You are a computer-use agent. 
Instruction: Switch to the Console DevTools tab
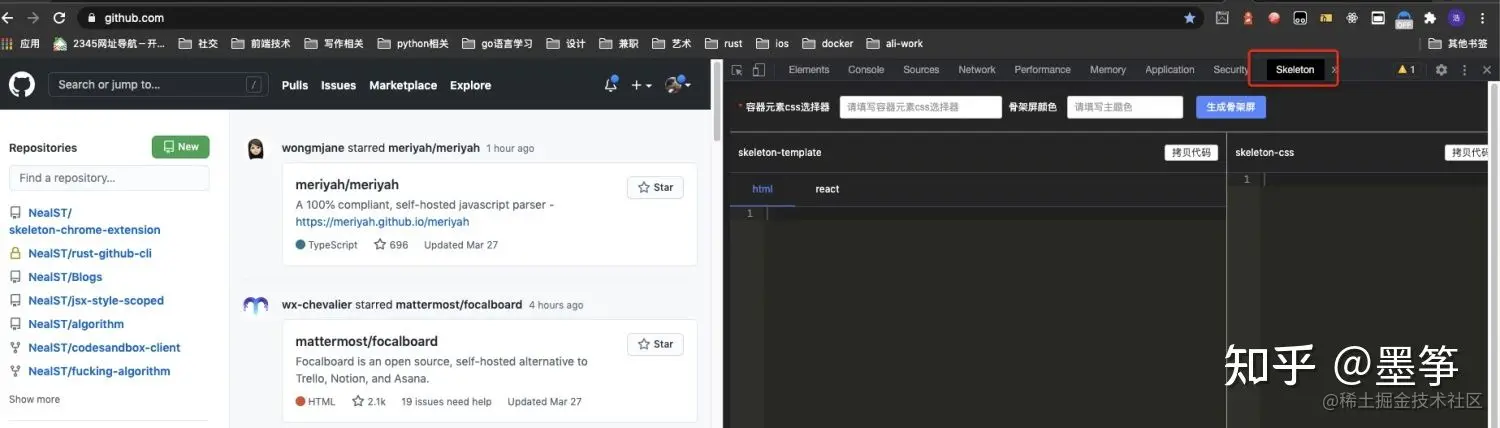[x=866, y=70]
